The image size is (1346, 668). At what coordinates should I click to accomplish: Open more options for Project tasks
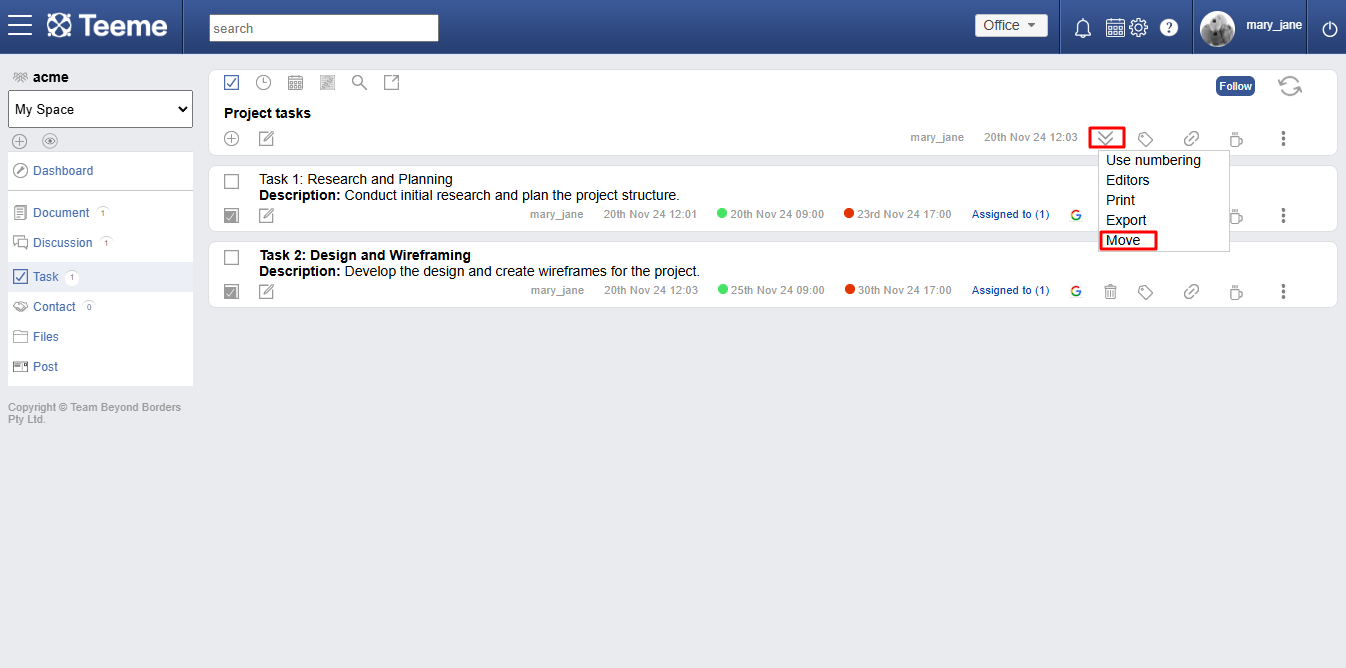point(1283,139)
